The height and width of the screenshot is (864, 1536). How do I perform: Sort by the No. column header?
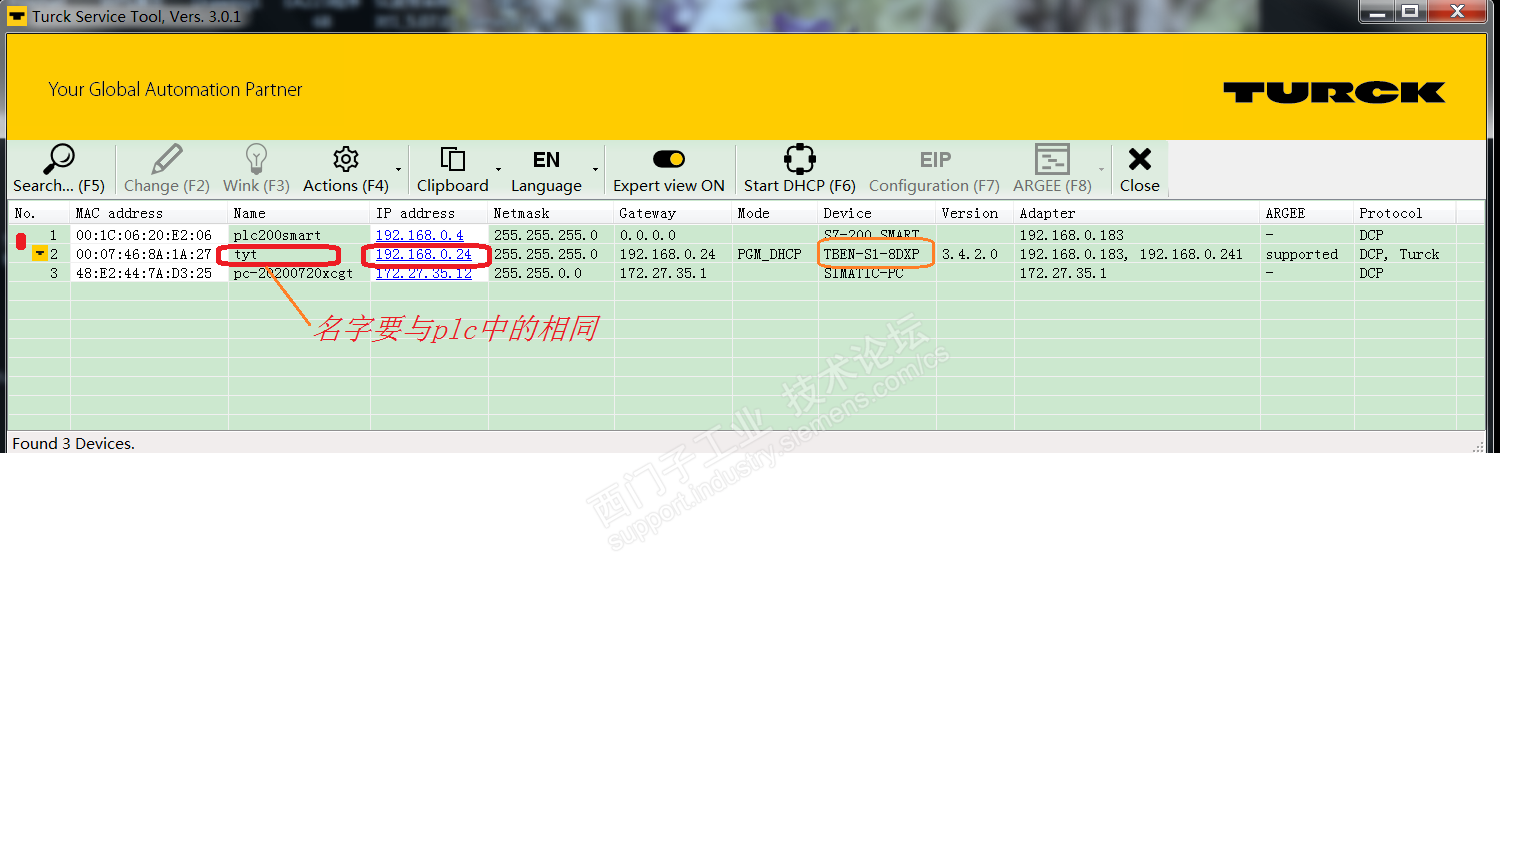pyautogui.click(x=39, y=213)
